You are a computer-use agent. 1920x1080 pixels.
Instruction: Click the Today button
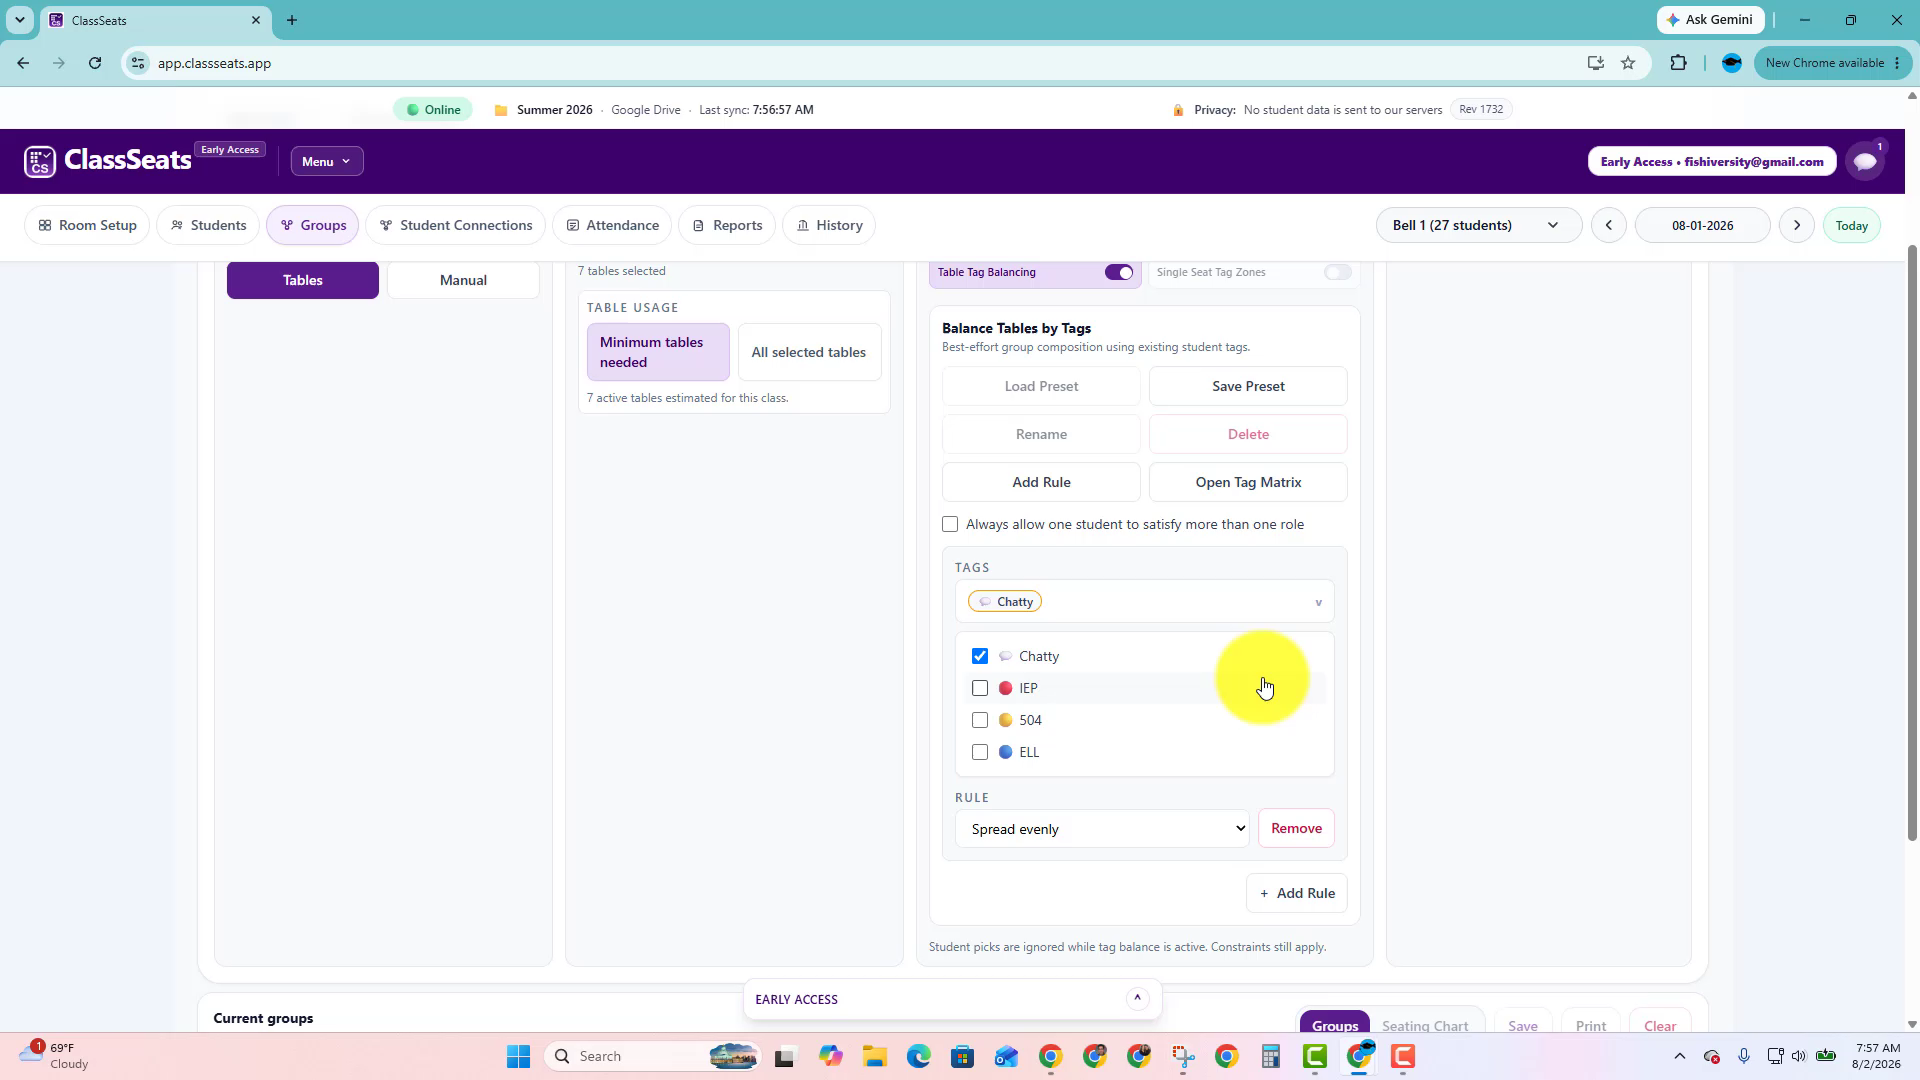point(1851,225)
